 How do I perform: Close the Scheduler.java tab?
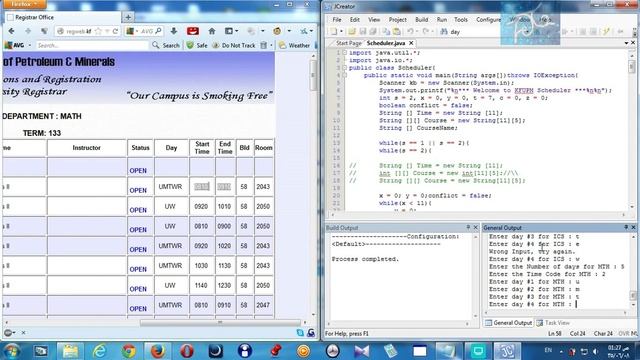click(411, 43)
